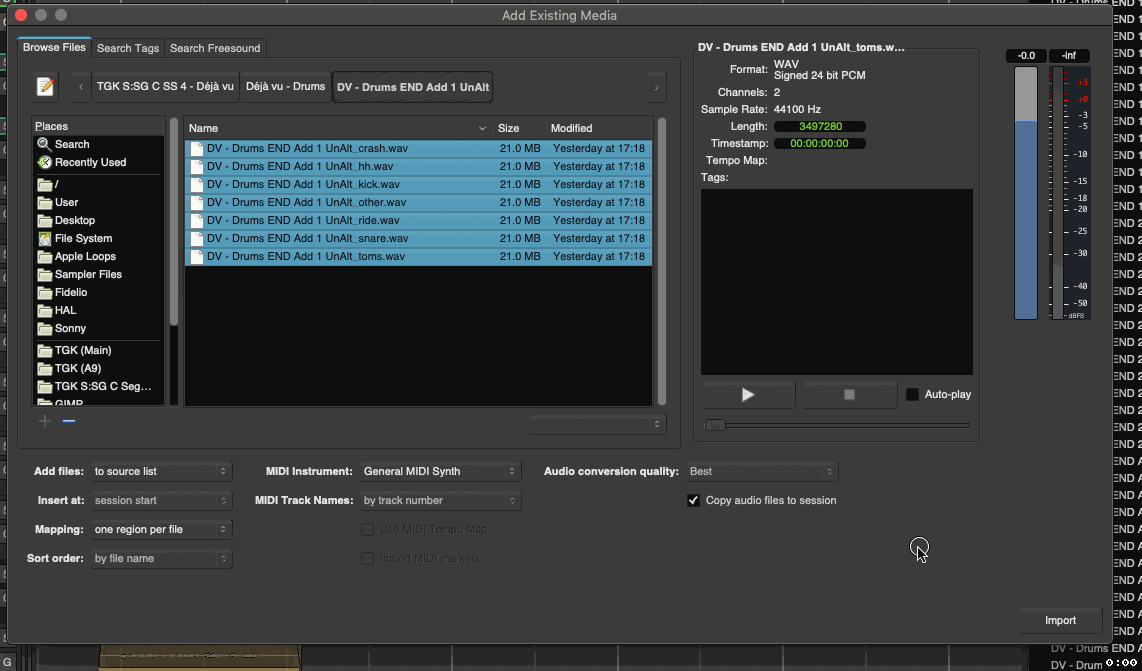Open Recently Used in Places
This screenshot has width=1142, height=671.
[x=90, y=162]
